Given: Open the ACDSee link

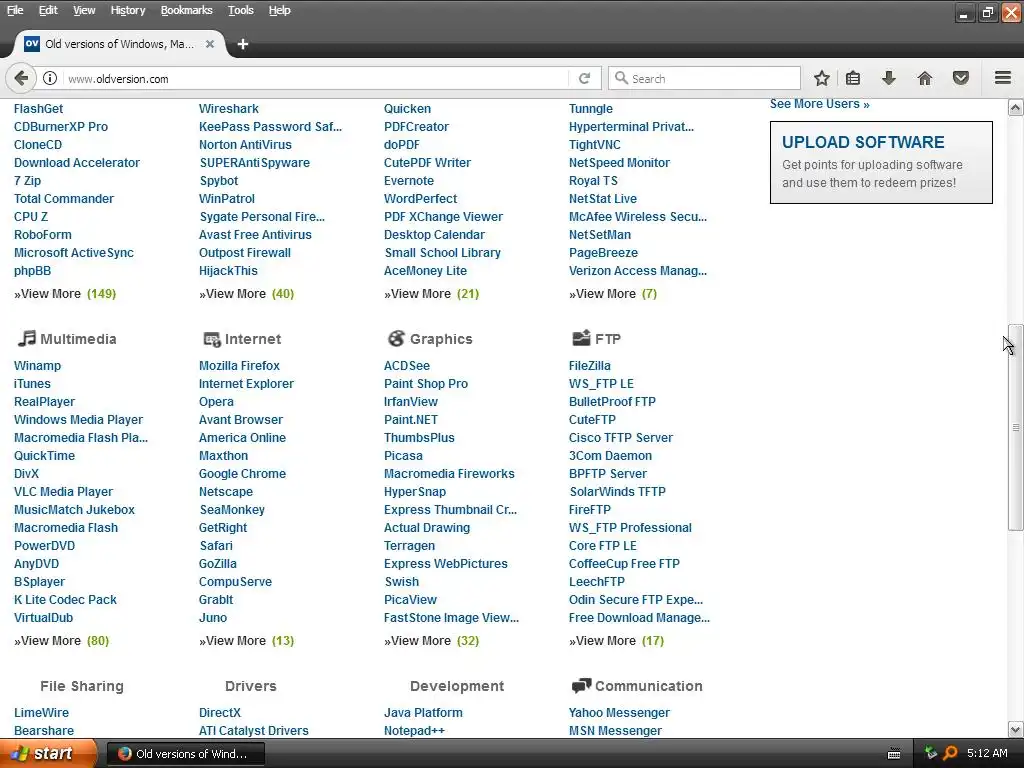Looking at the screenshot, I should coord(406,366).
